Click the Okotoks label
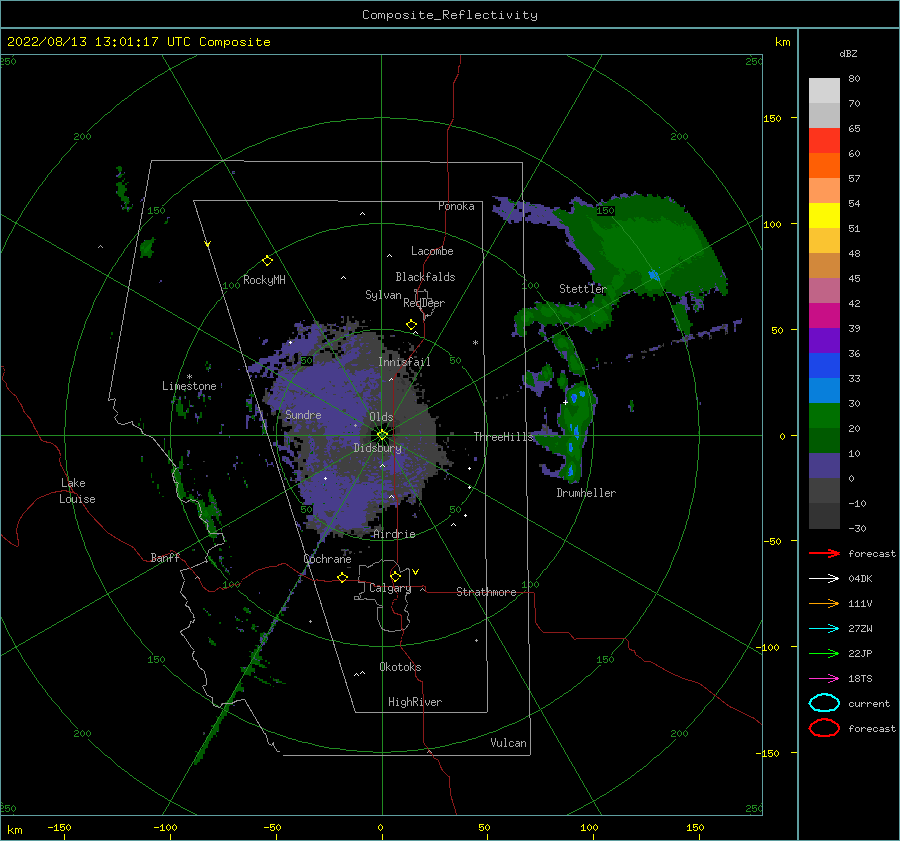This screenshot has height=841, width=900. pos(400,667)
